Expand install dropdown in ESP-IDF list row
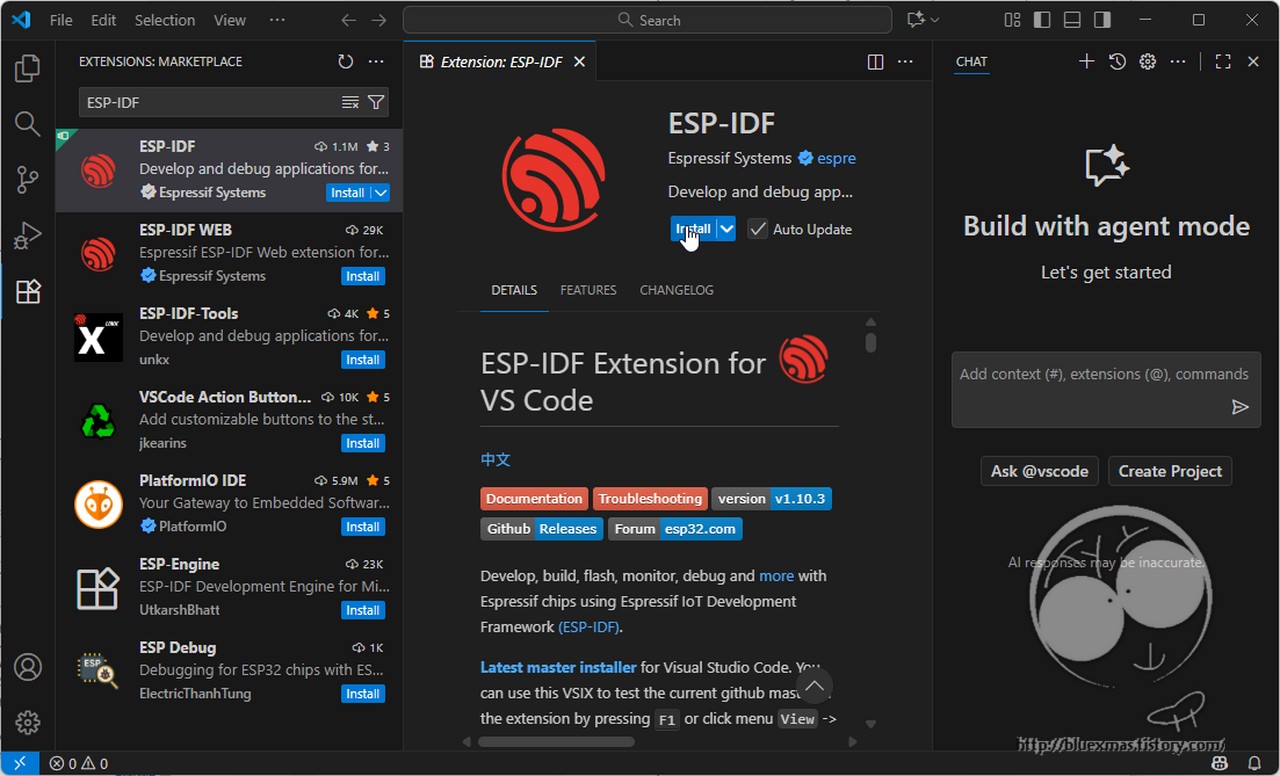This screenshot has width=1280, height=776. 380,193
